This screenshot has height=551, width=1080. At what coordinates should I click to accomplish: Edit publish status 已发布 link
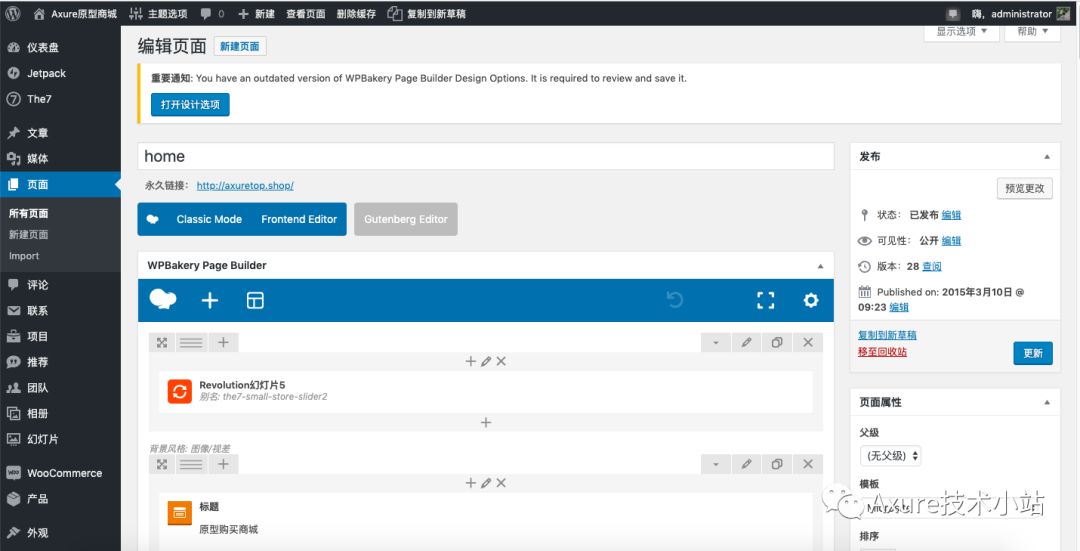[x=951, y=215]
